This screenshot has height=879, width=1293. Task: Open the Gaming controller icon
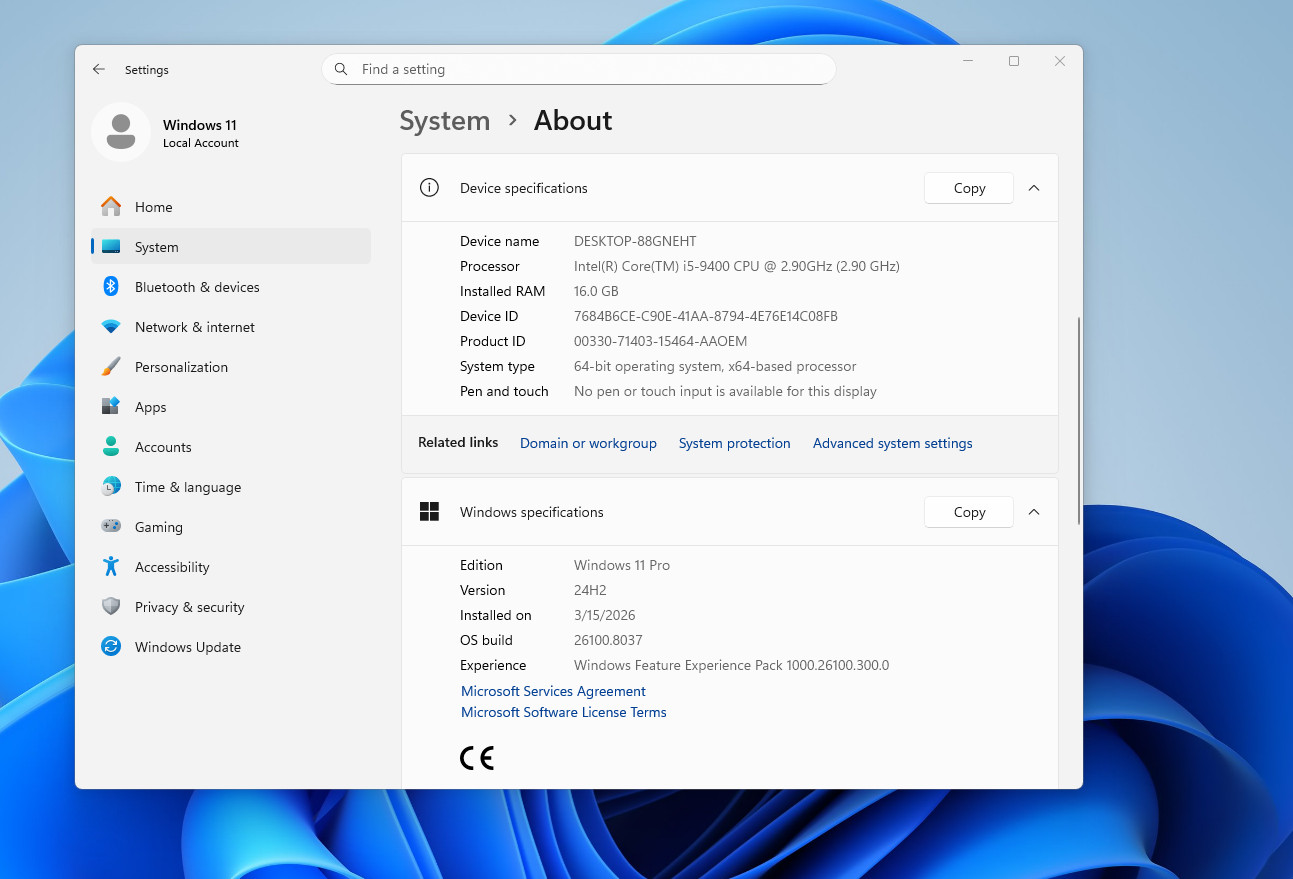click(x=111, y=527)
